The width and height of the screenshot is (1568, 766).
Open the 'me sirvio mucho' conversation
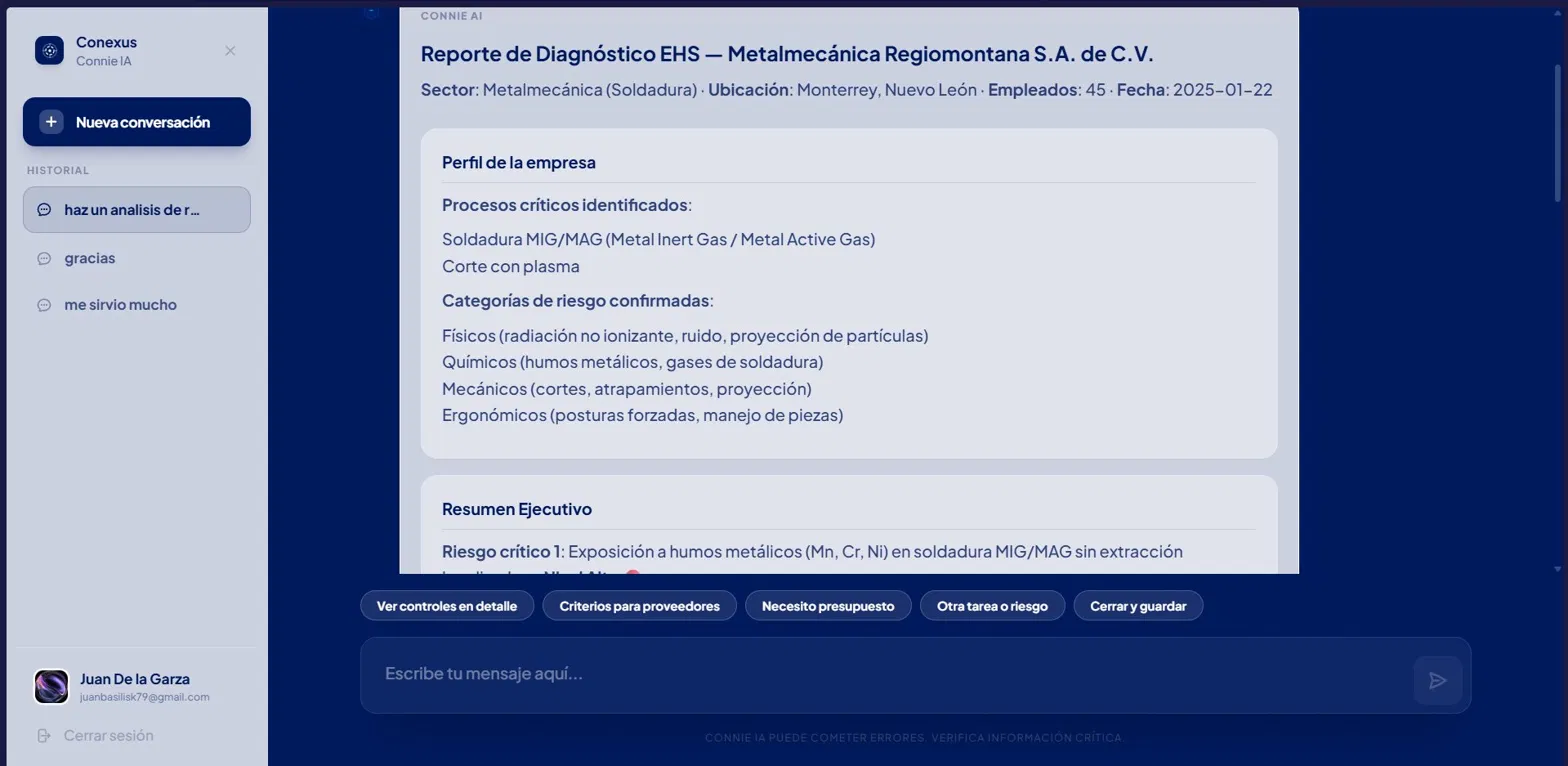coord(137,305)
